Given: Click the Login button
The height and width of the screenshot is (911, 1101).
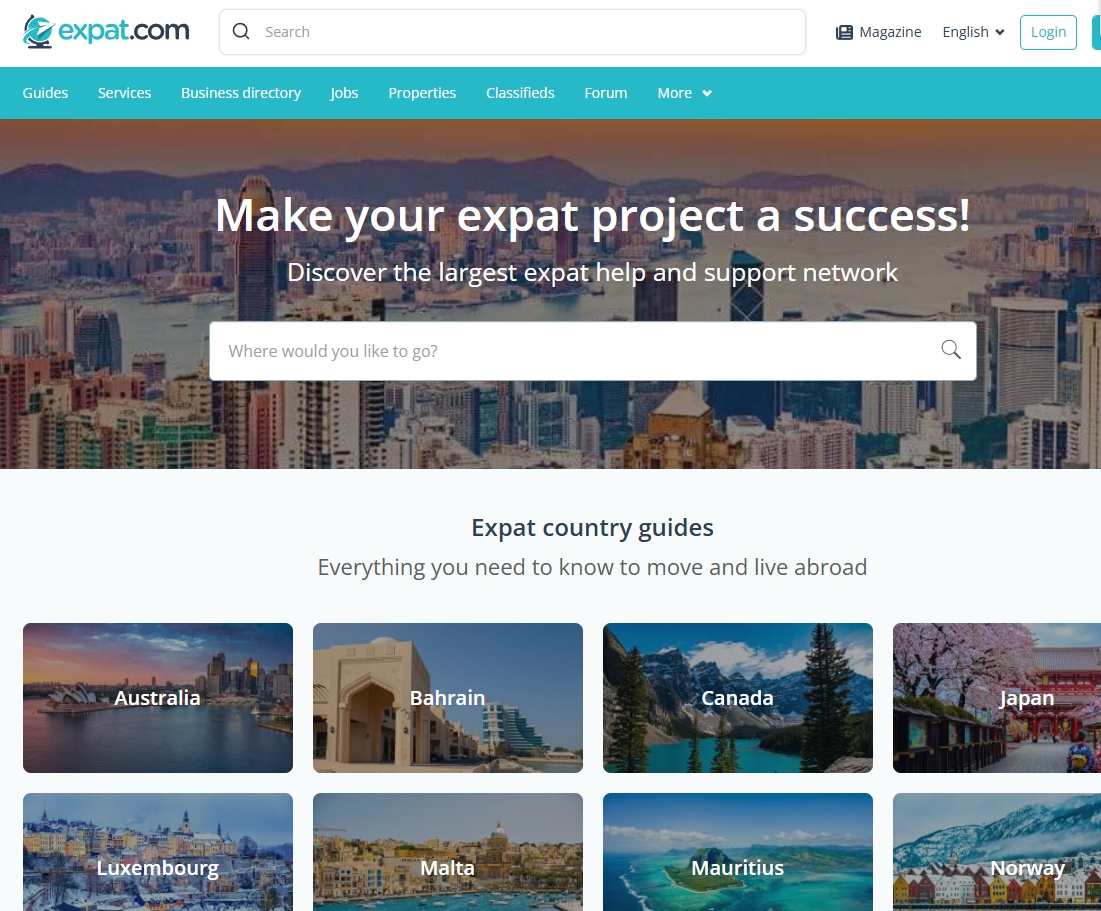Looking at the screenshot, I should point(1048,32).
